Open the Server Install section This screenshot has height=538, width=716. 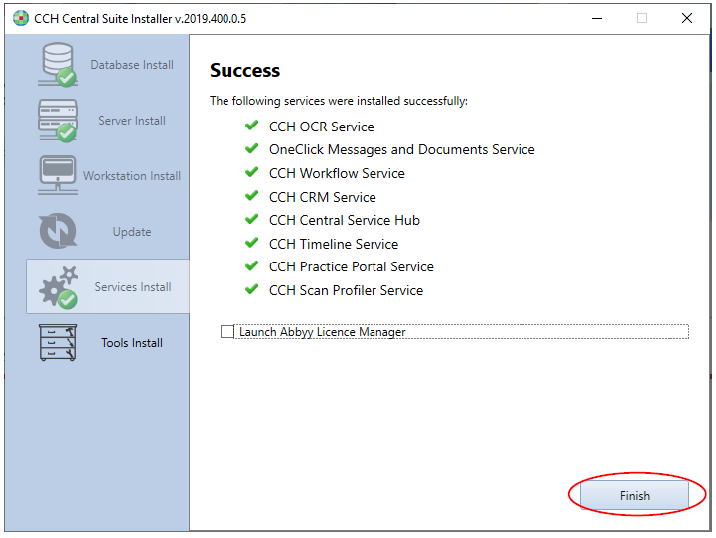(132, 121)
